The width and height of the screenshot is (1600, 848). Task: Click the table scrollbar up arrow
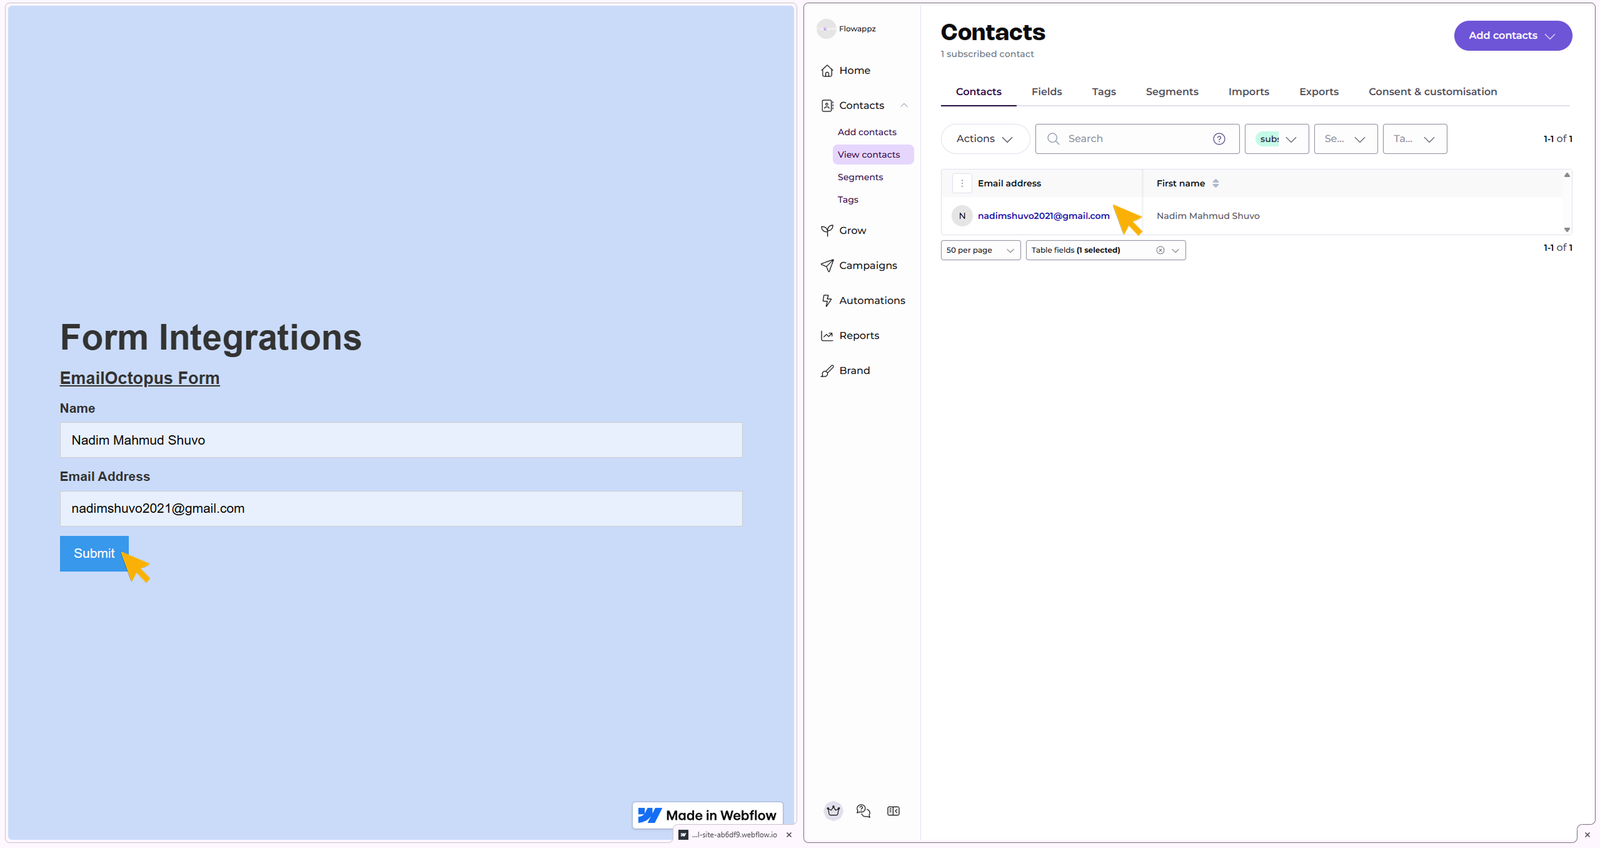point(1567,175)
